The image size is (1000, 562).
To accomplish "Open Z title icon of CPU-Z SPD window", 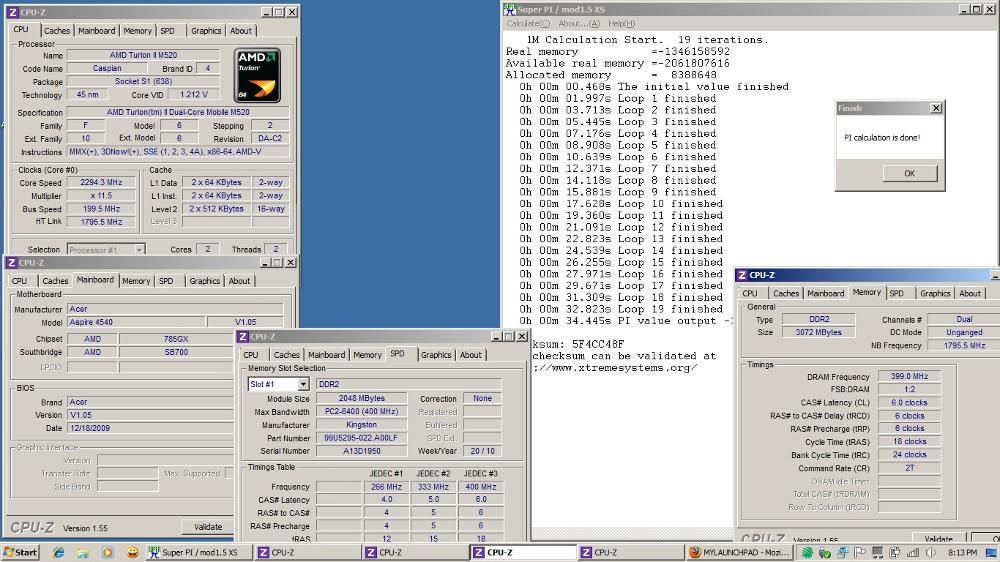I will 242,336.
